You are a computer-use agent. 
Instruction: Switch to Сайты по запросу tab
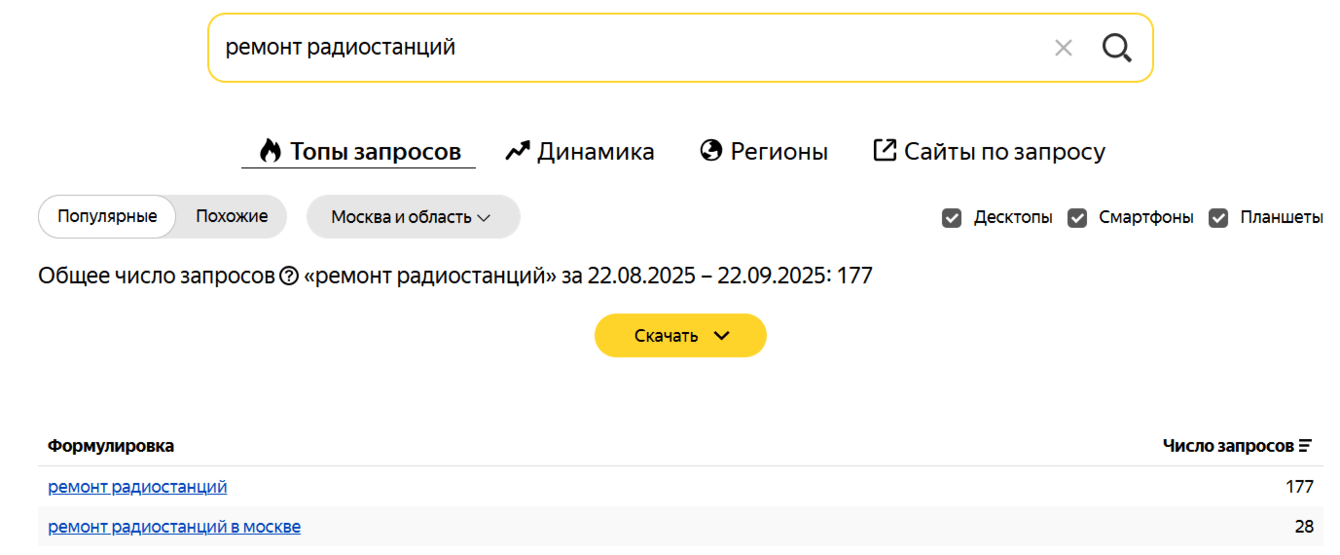[x=1004, y=152]
